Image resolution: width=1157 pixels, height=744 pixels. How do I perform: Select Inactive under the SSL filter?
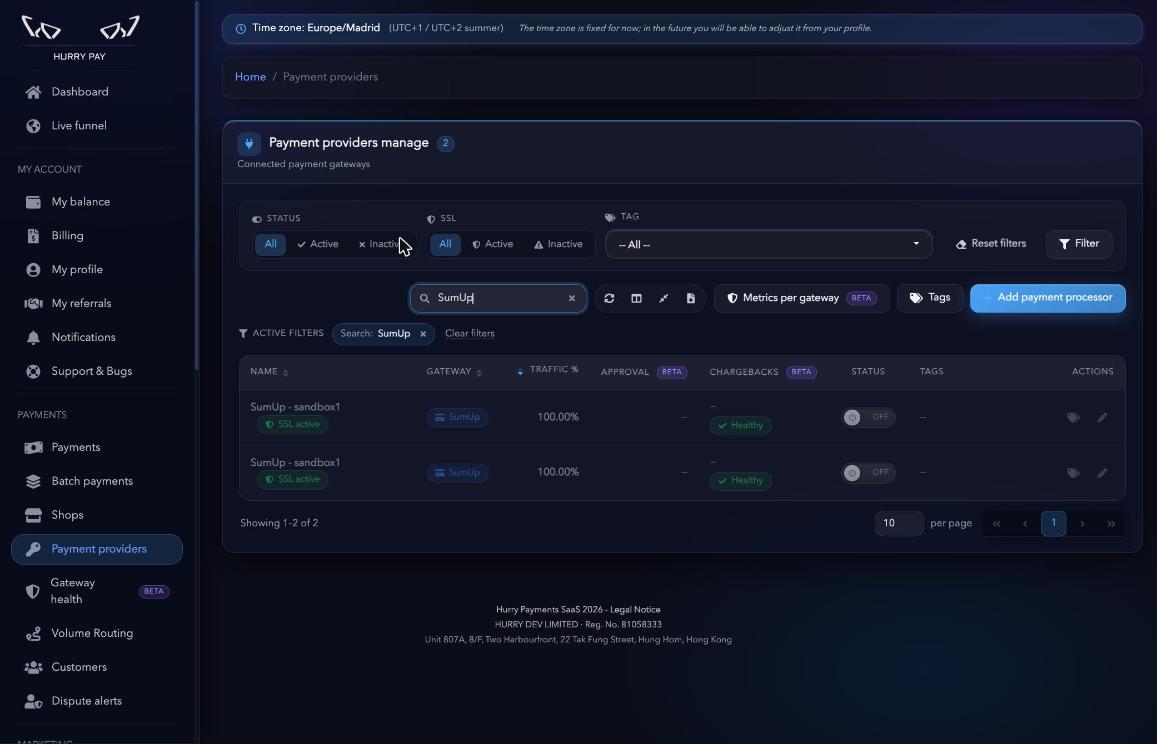(559, 244)
